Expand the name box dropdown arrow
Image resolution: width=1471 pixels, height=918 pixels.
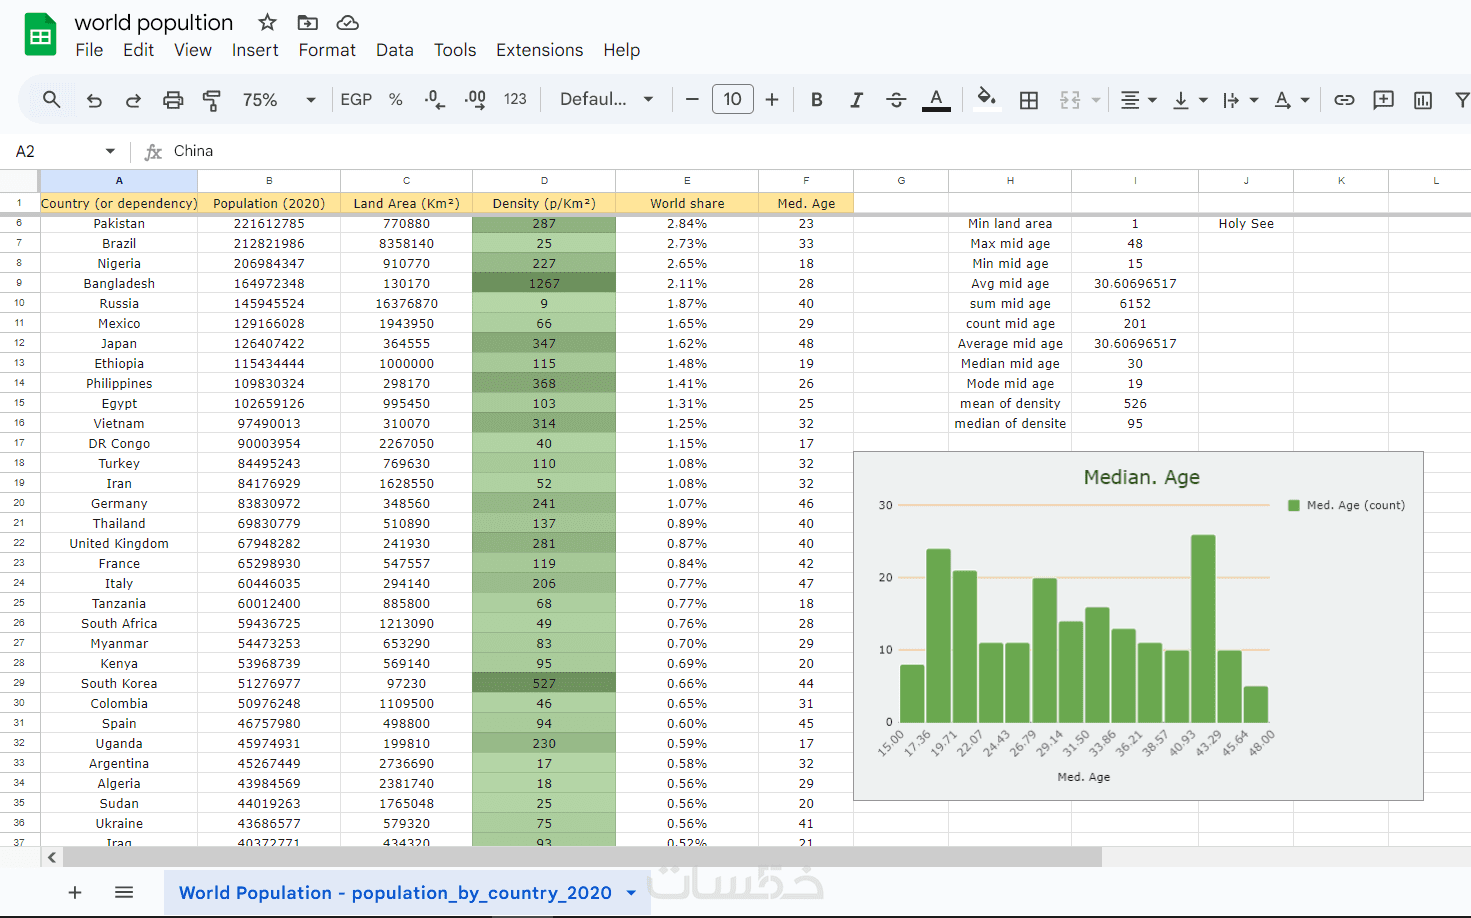pyautogui.click(x=110, y=151)
